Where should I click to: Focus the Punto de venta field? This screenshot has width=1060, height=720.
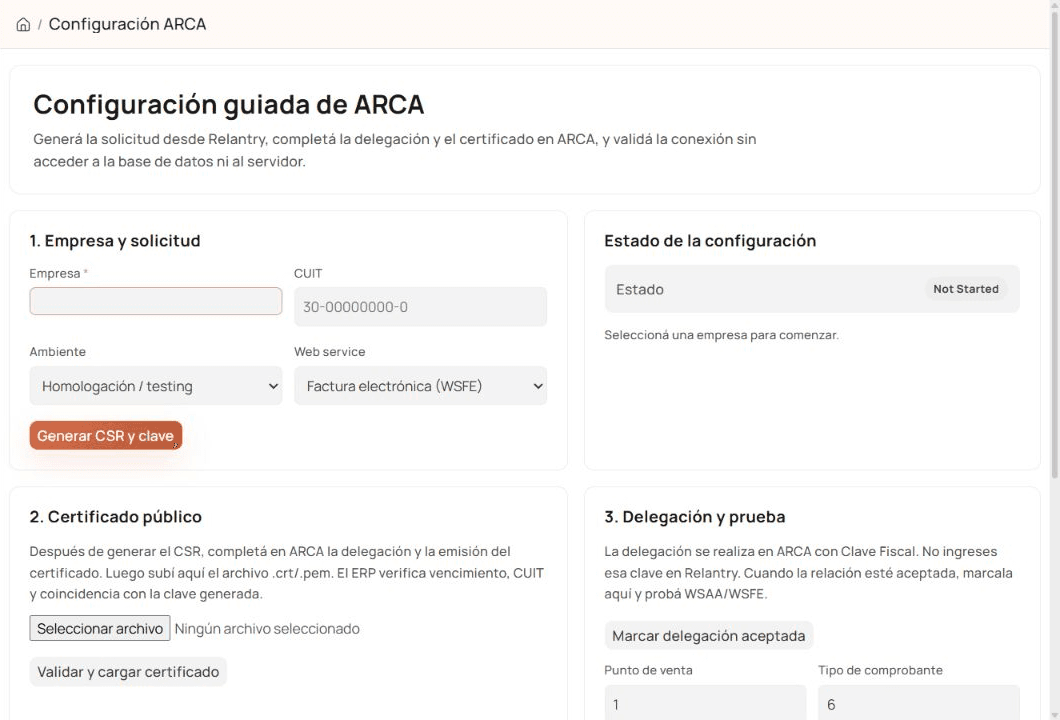pos(705,703)
